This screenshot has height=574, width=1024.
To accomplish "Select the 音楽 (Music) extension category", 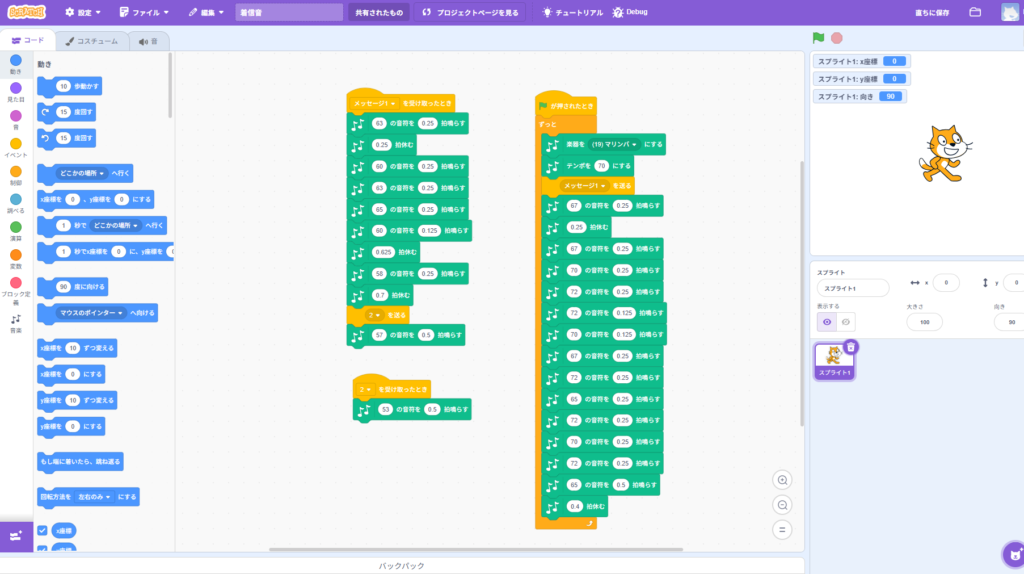I will coord(16,323).
